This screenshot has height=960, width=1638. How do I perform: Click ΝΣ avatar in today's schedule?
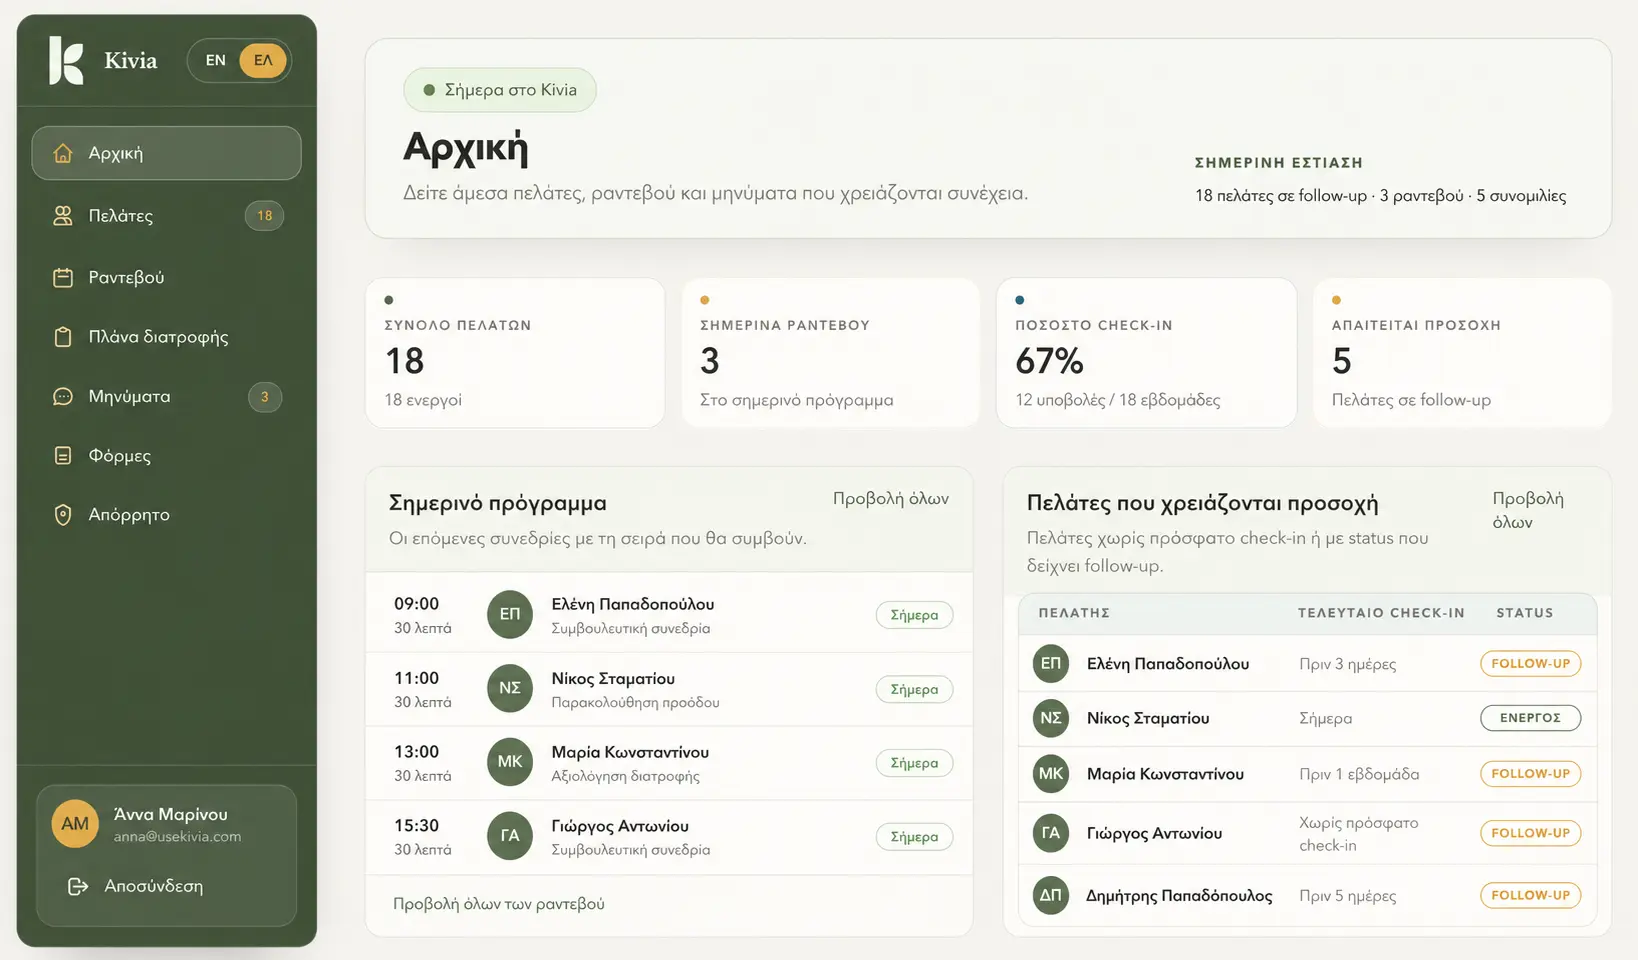pyautogui.click(x=510, y=688)
